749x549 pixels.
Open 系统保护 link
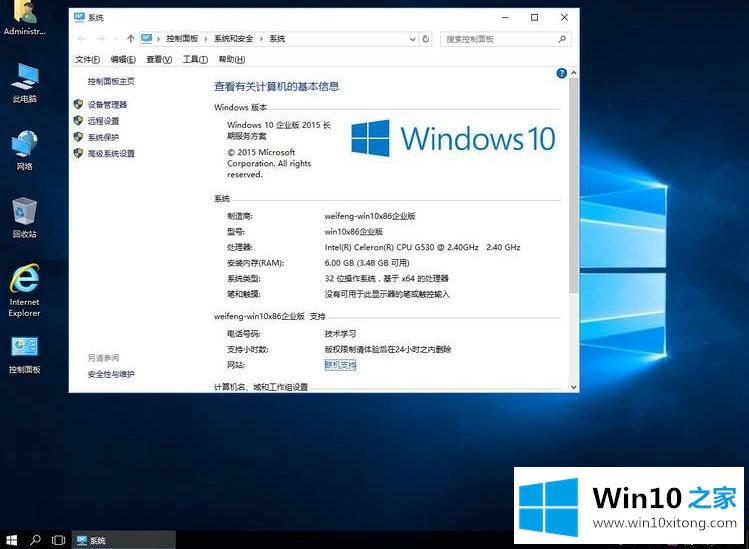tap(103, 137)
